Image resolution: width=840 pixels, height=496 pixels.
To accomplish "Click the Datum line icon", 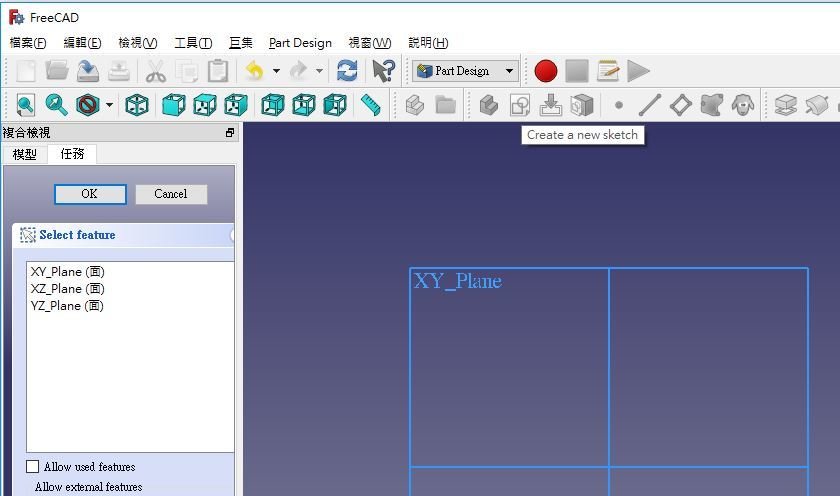I will click(x=650, y=105).
